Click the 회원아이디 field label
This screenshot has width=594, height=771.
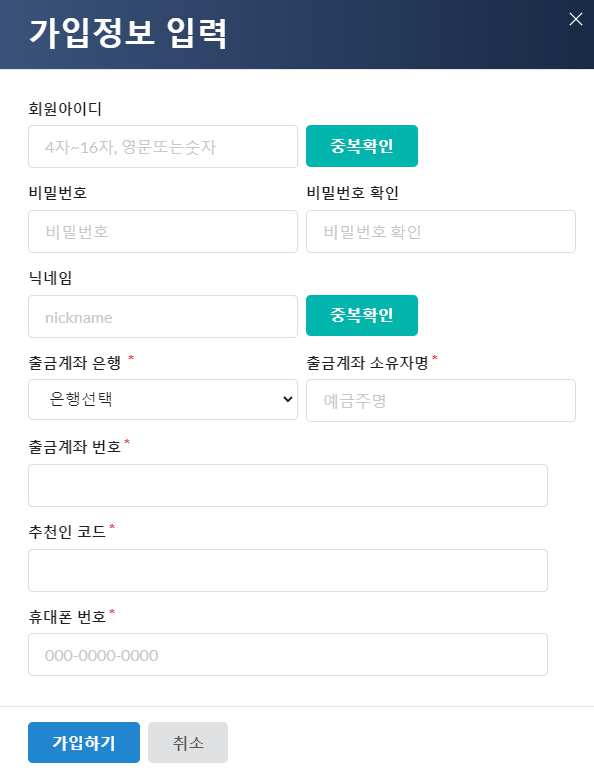pyautogui.click(x=65, y=109)
